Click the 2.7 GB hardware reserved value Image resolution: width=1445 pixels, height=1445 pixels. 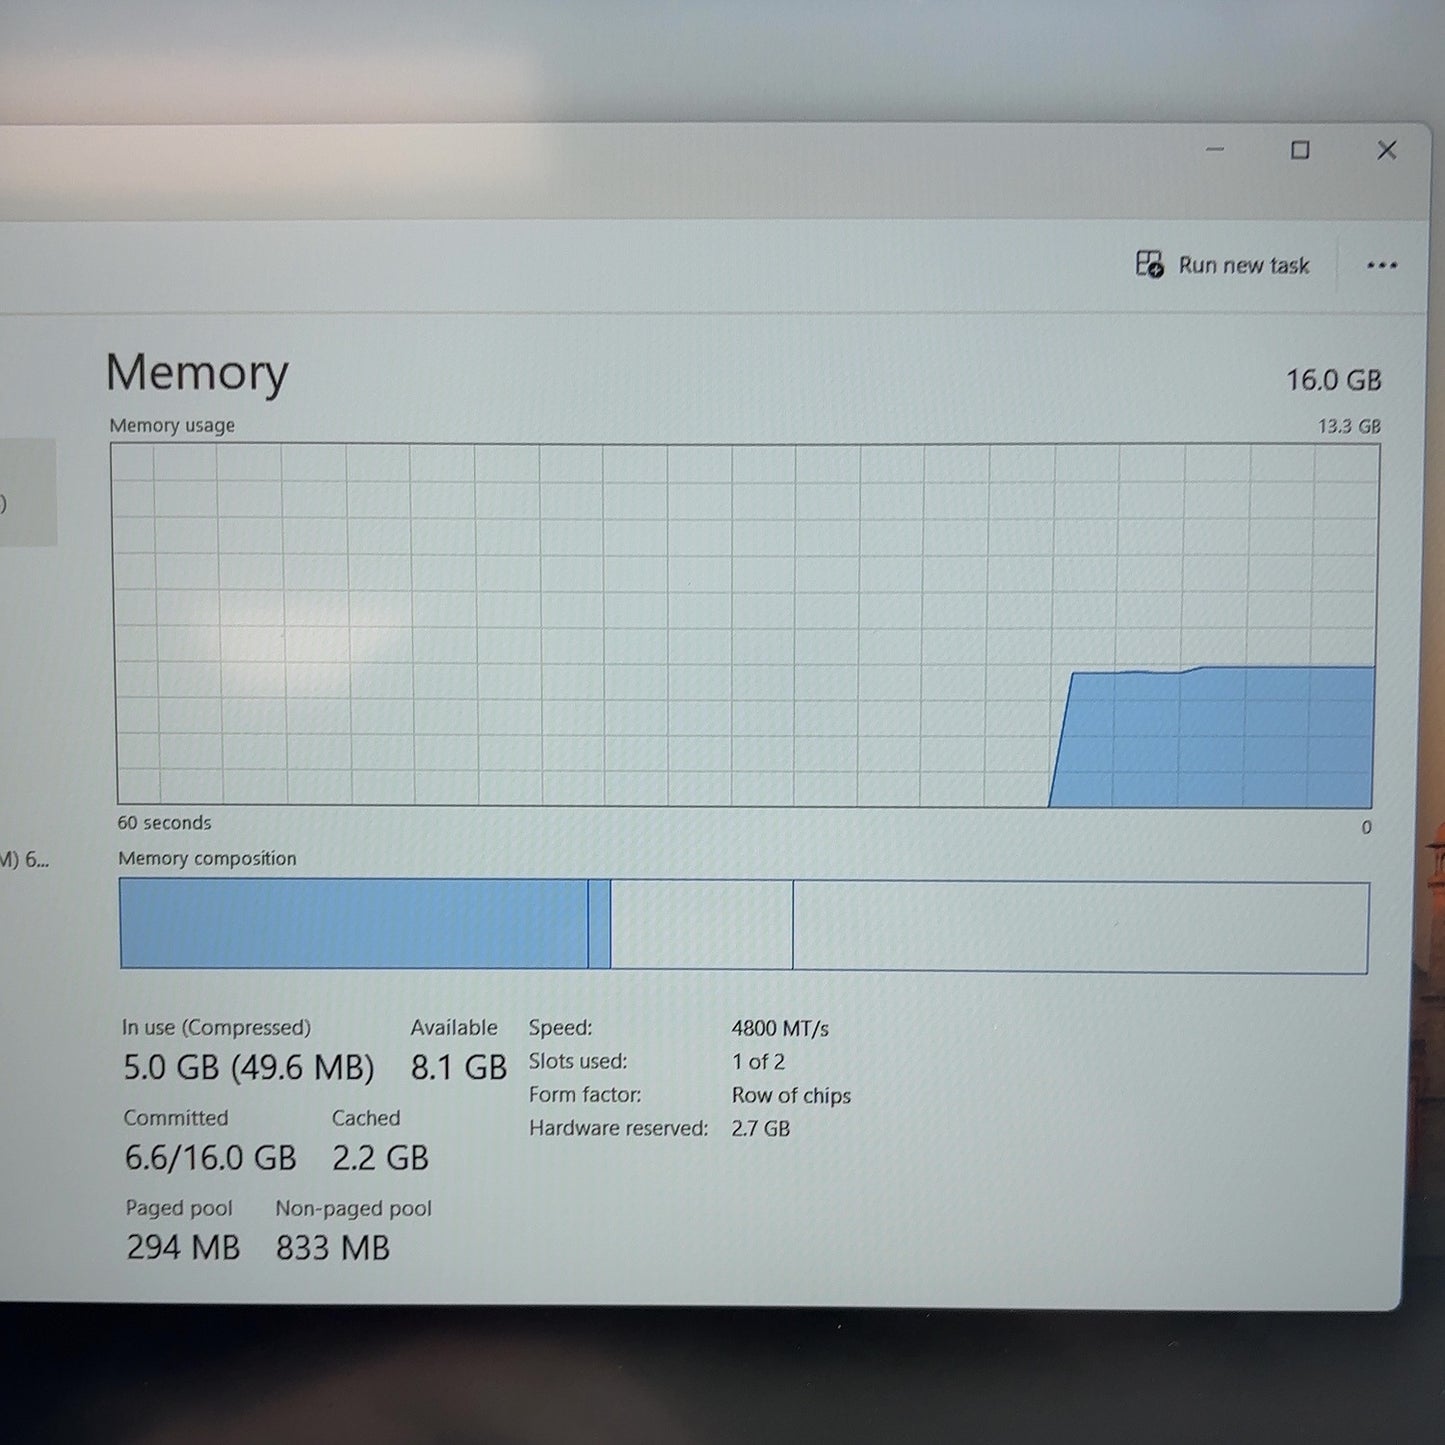click(x=760, y=1129)
